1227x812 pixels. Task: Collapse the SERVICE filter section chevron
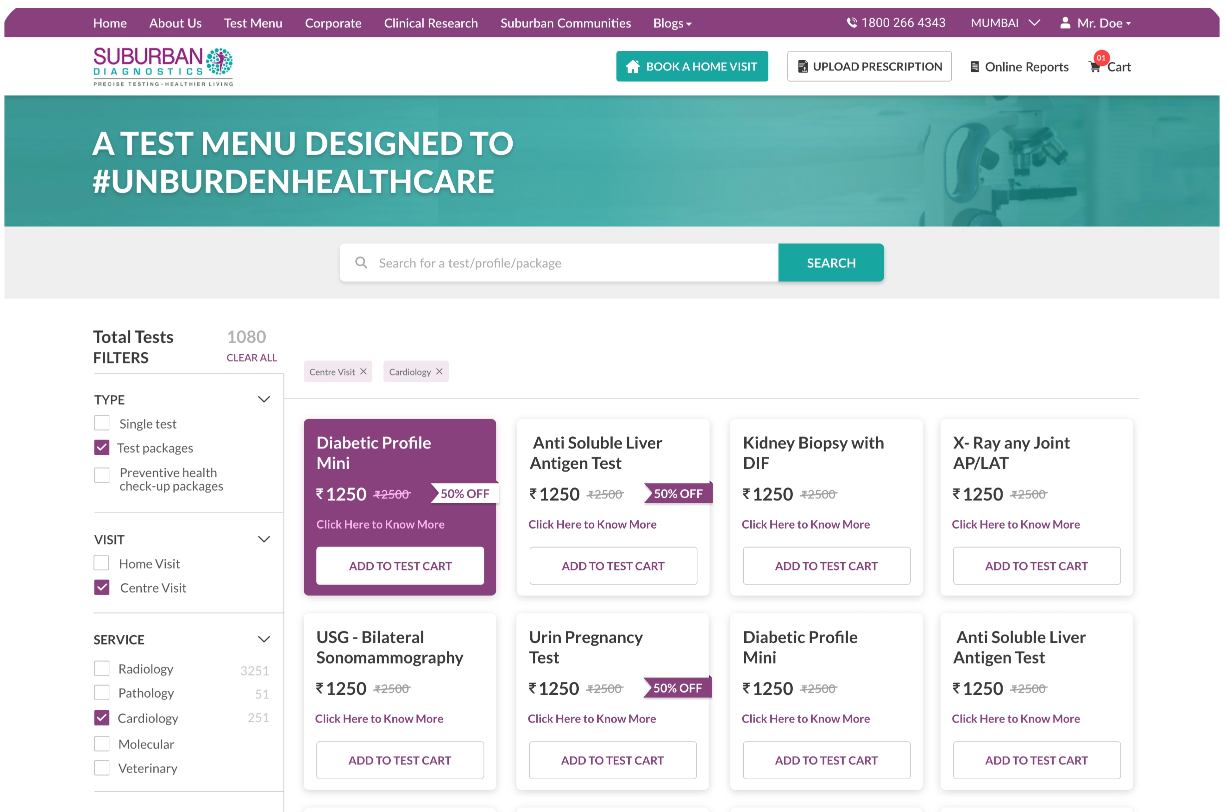coord(264,639)
